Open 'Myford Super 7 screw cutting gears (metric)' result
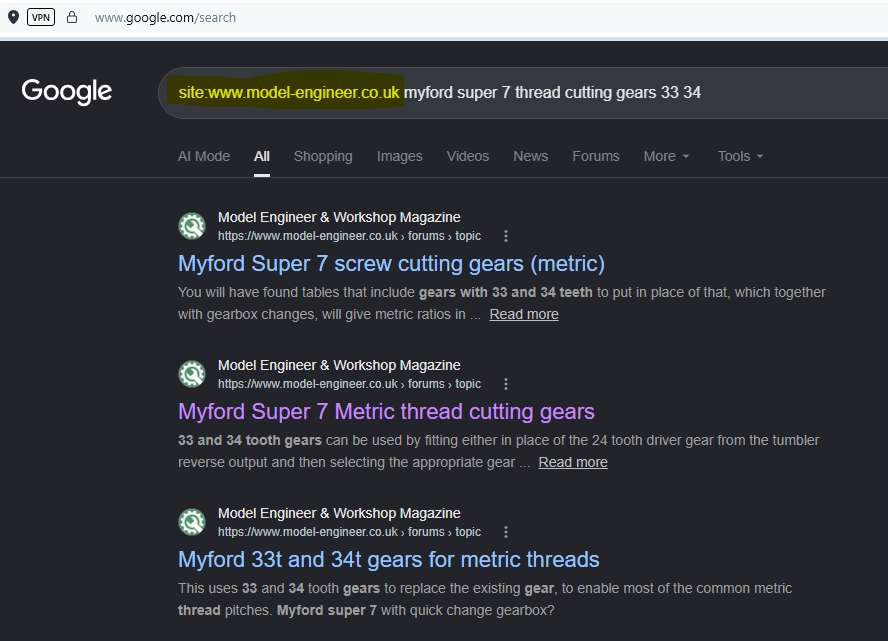The image size is (888, 641). [x=391, y=264]
